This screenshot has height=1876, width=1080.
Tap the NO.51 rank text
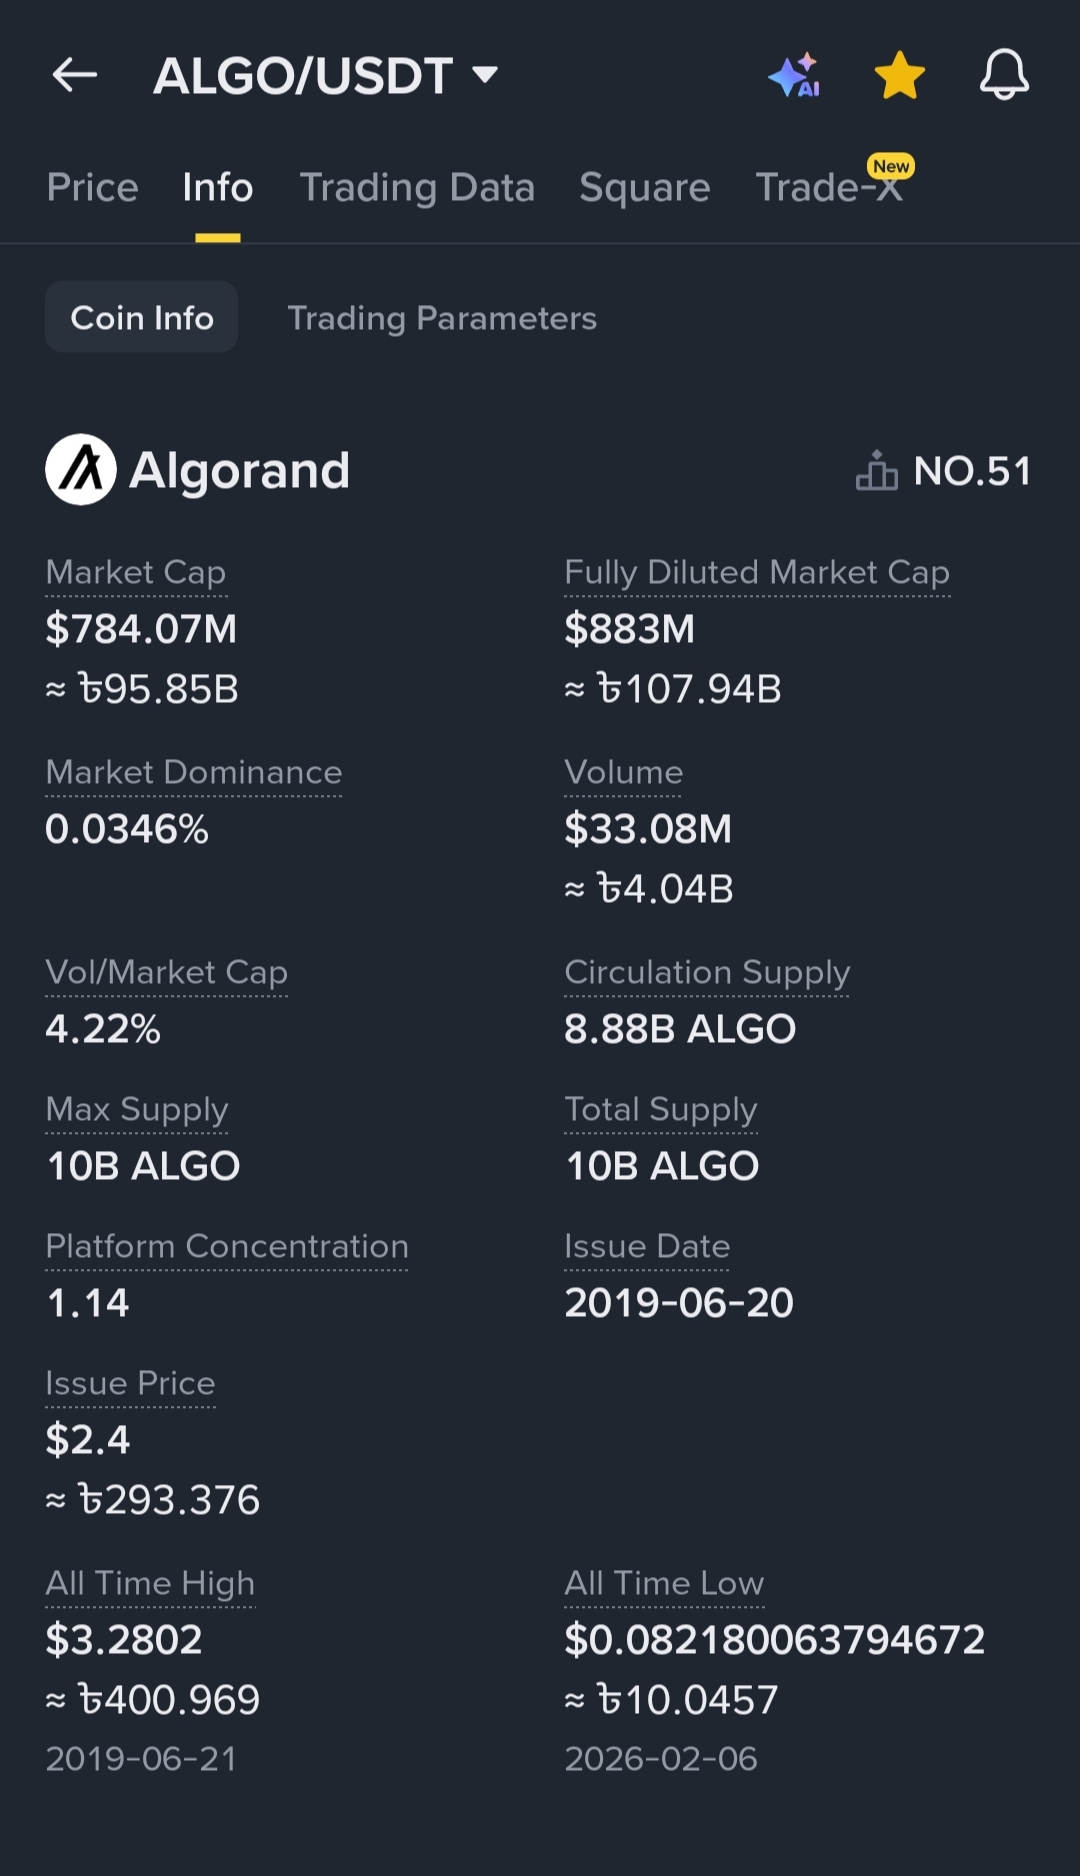(972, 471)
